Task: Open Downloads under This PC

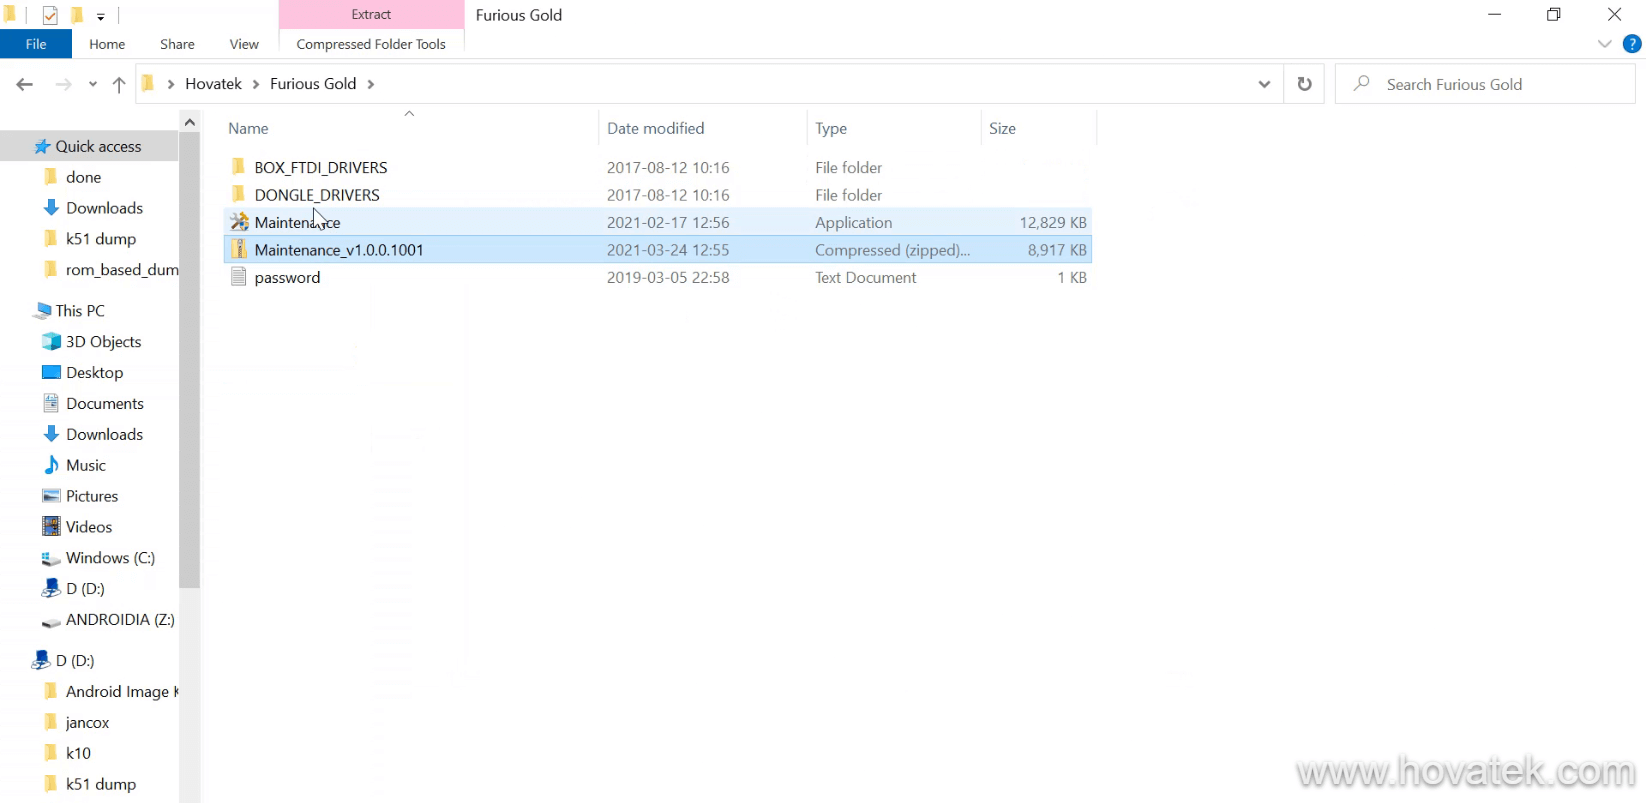Action: click(x=104, y=434)
